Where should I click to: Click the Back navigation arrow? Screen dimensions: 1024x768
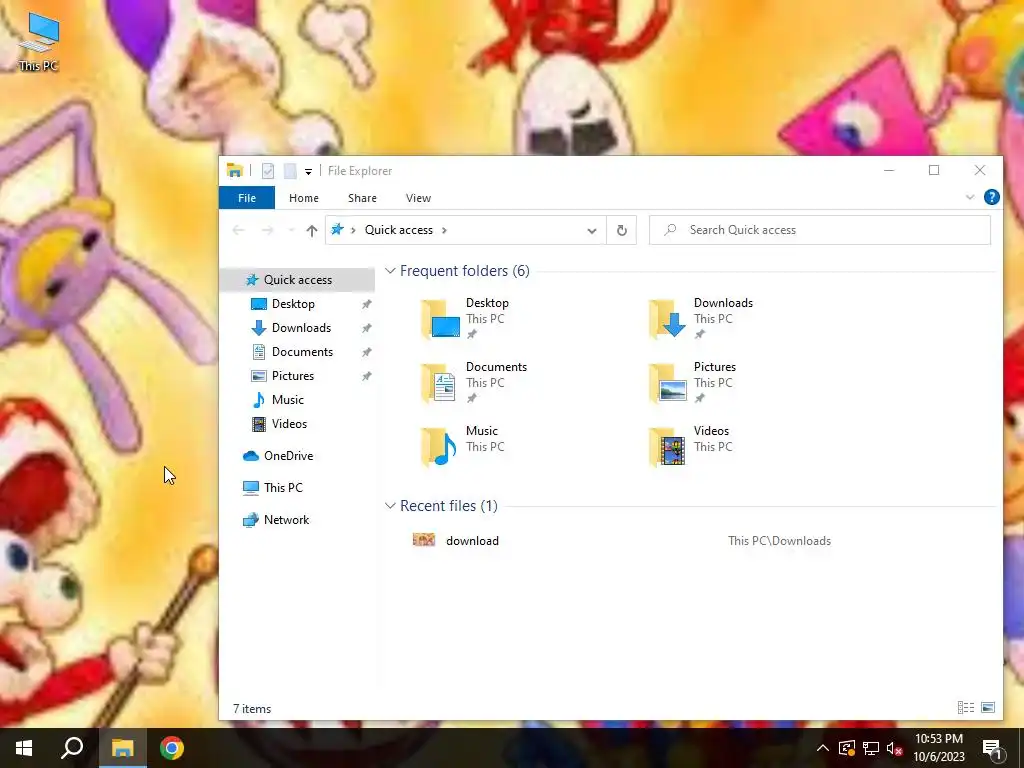point(238,230)
